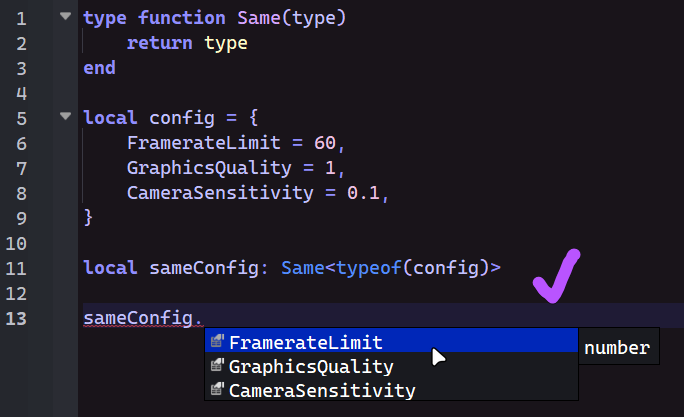Screen dimensions: 684x417
Task: Click the "number" type hint tooltip
Action: (617, 348)
